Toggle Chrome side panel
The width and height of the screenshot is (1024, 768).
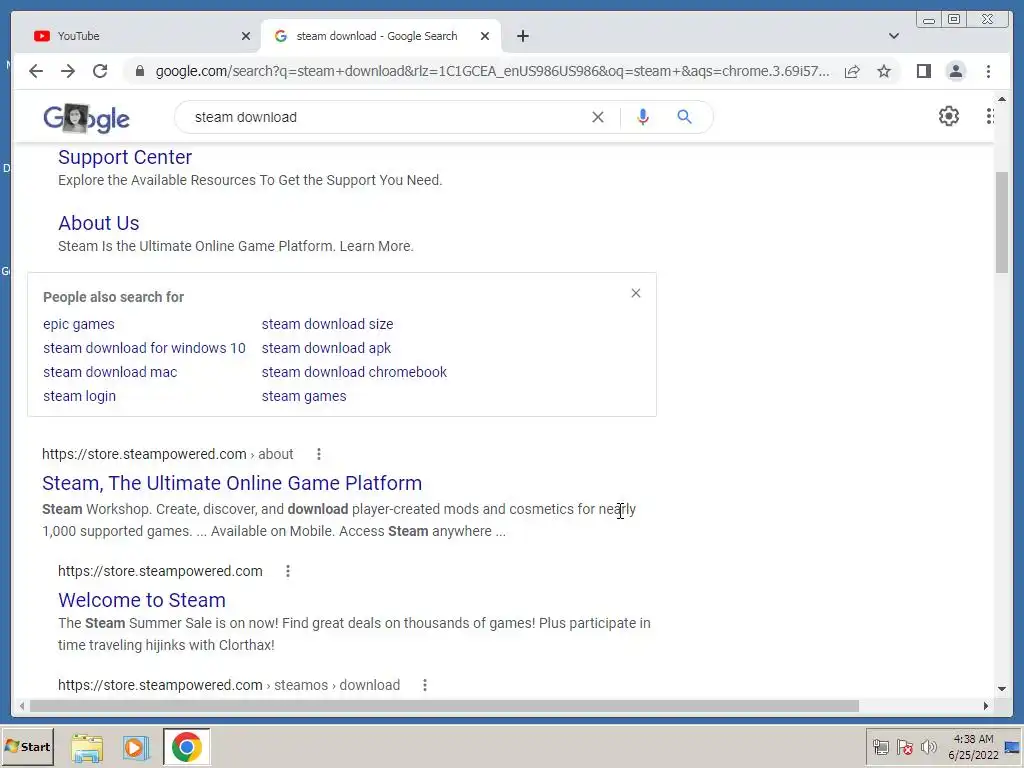click(923, 71)
